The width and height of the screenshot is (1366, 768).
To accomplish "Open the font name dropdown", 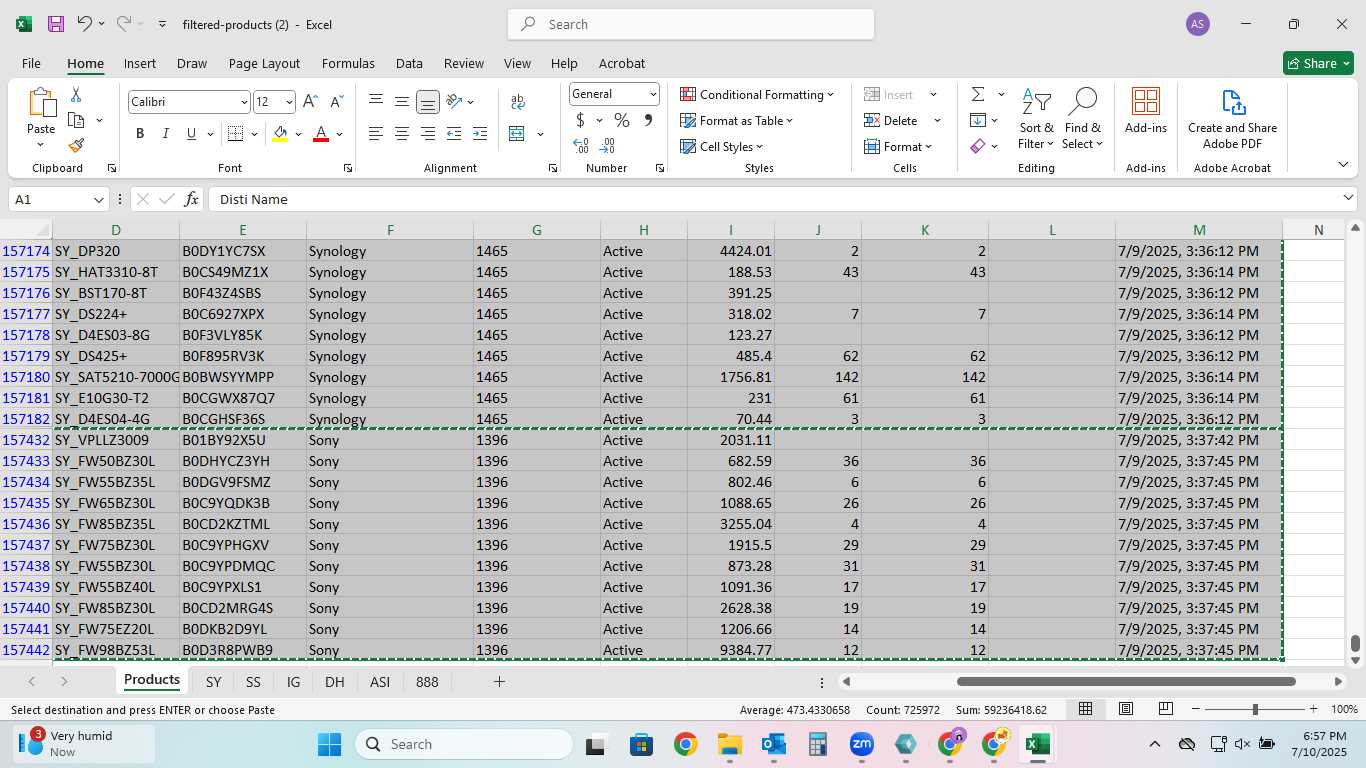I will (243, 102).
